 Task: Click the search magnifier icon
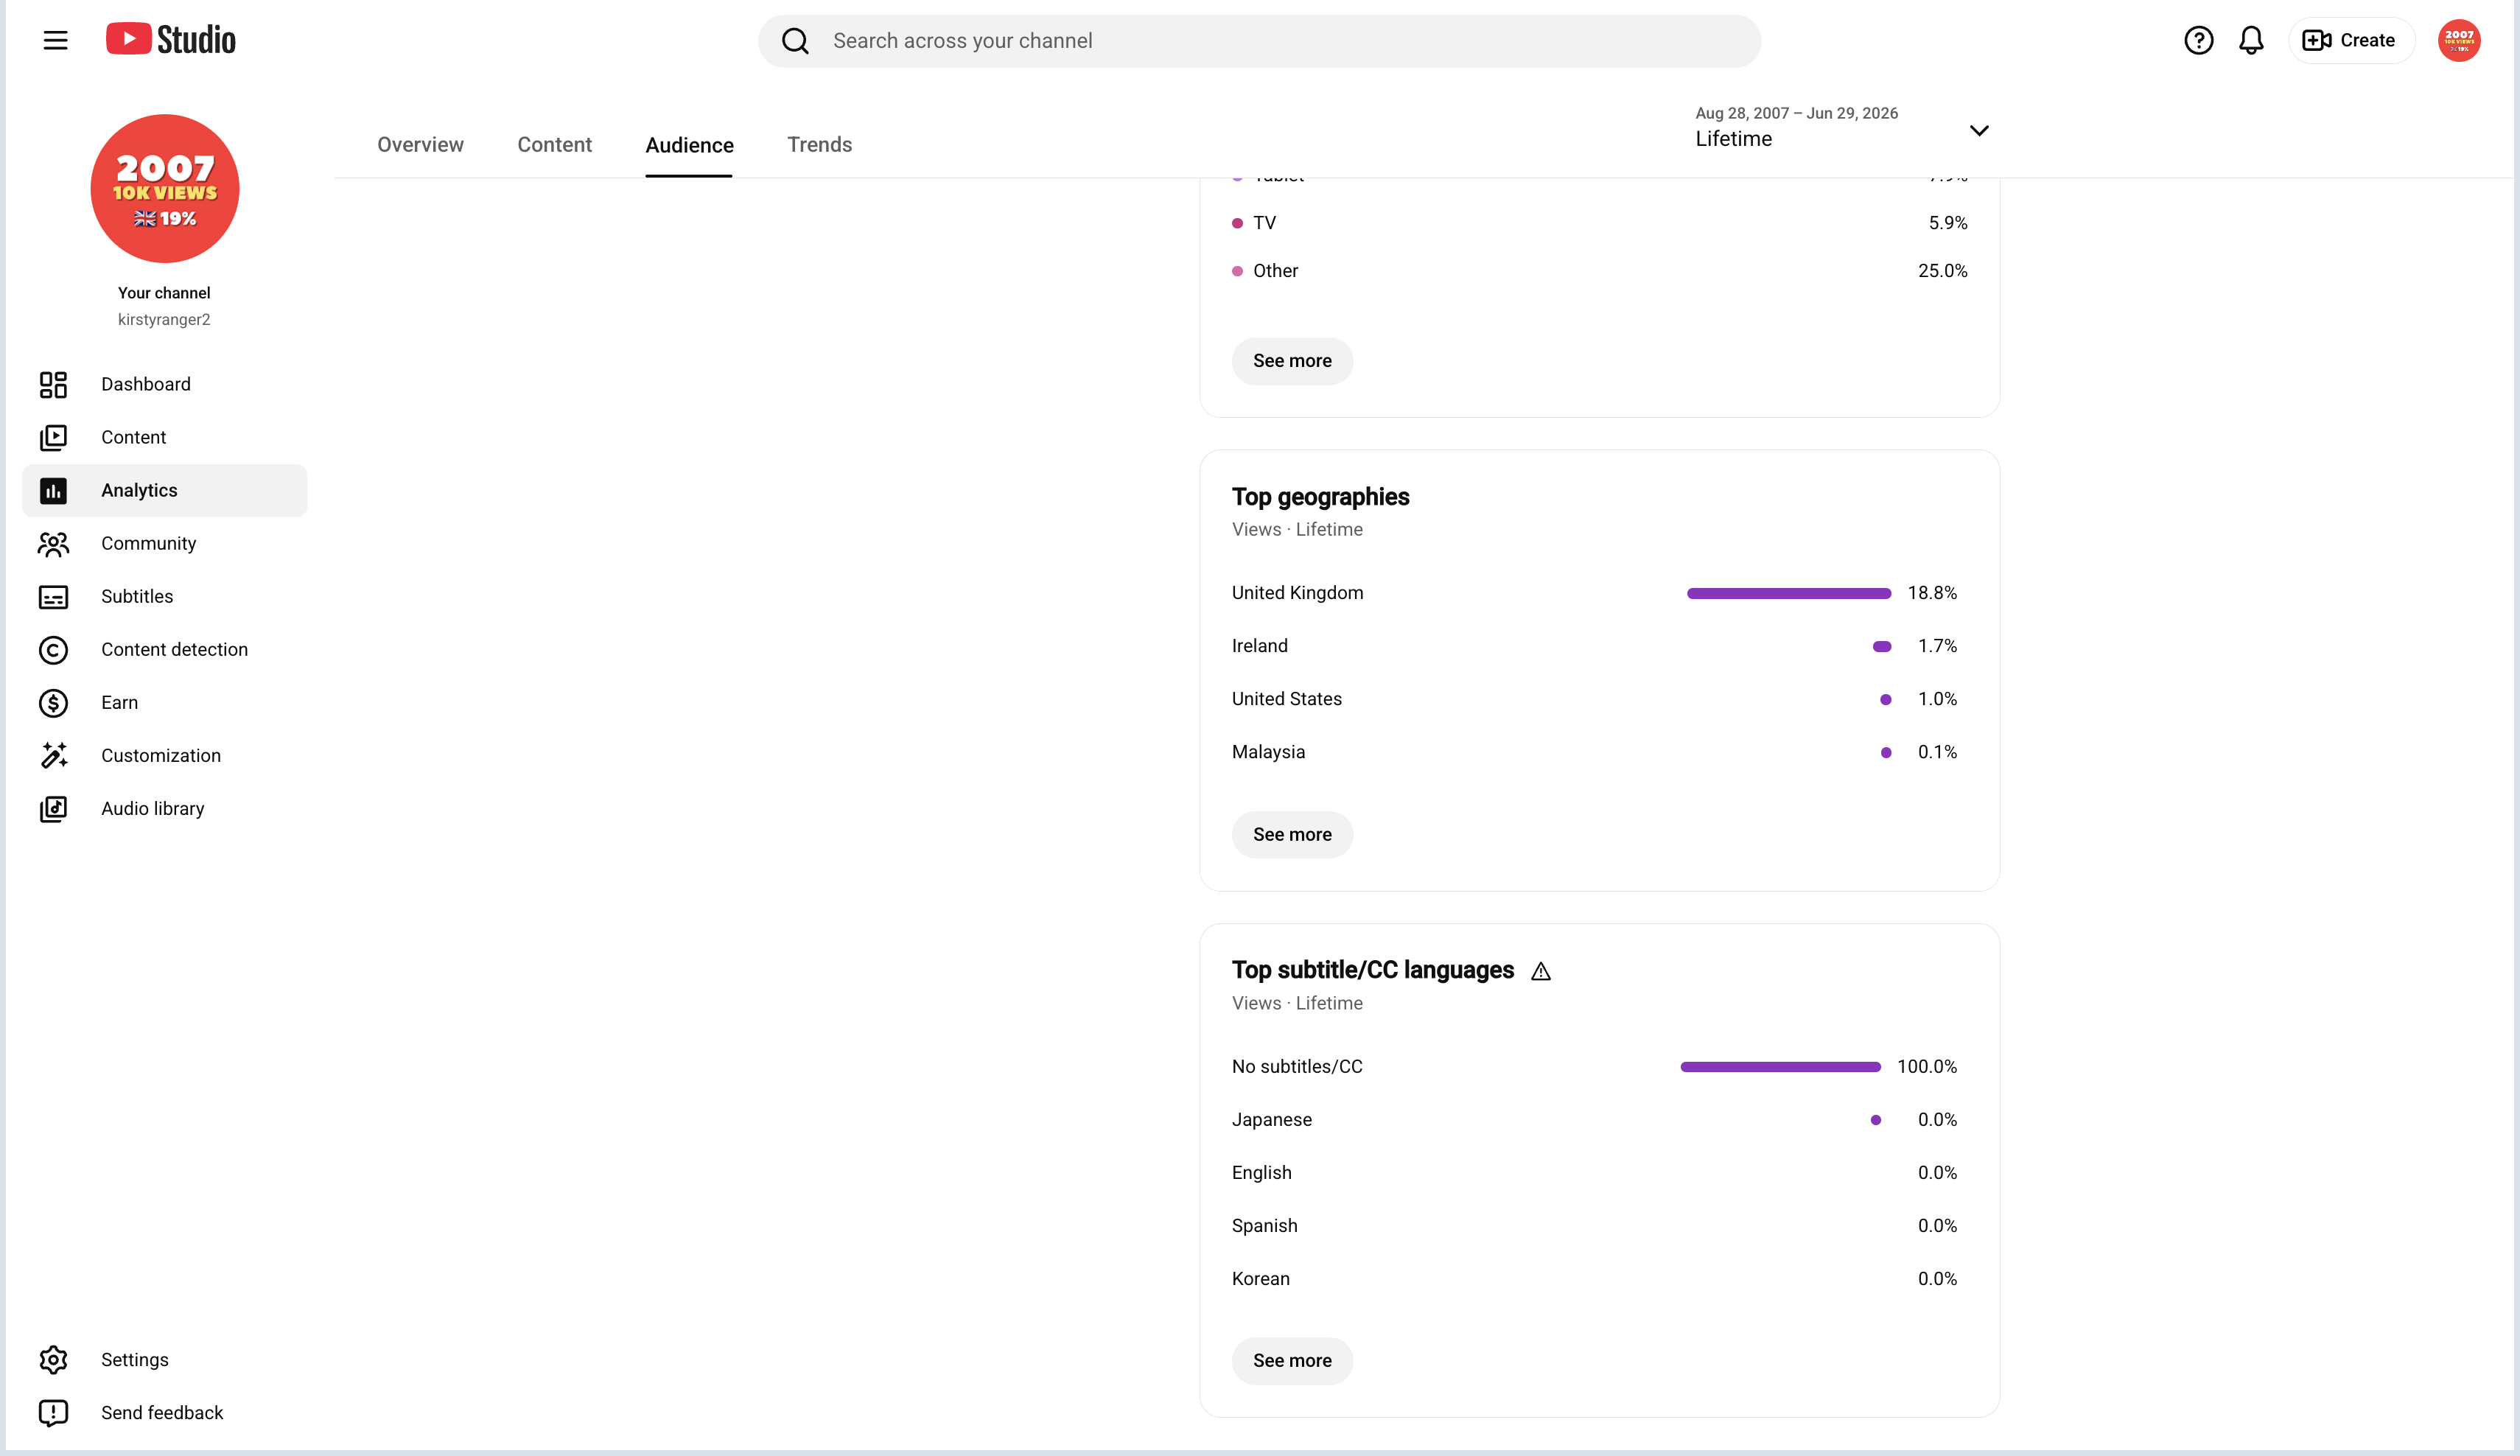795,41
